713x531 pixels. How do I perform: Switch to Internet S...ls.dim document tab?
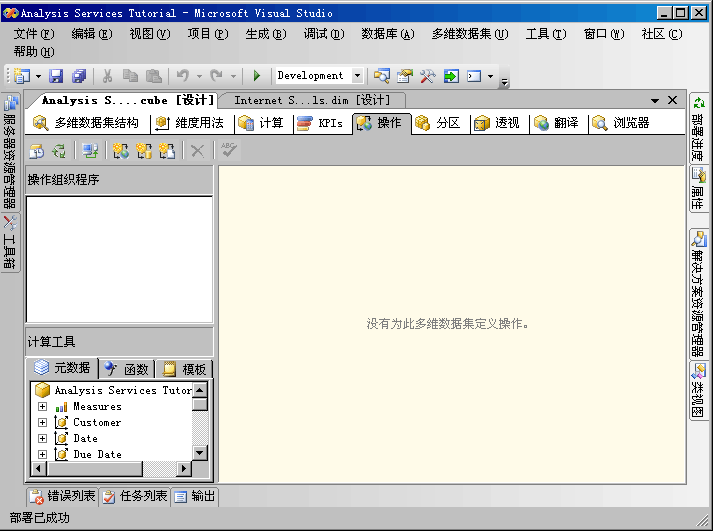tap(312, 100)
